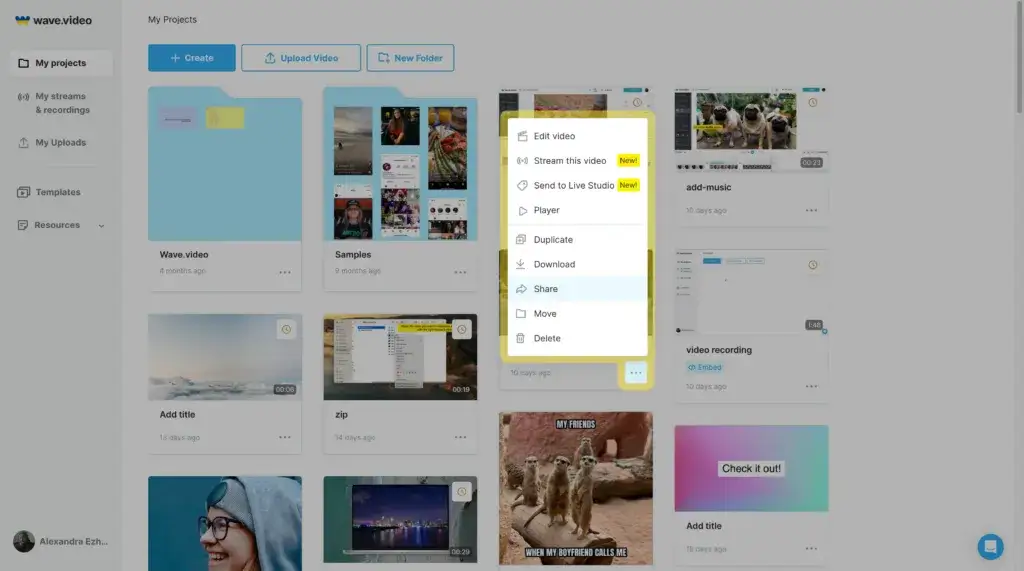
Task: Click the Embed link under video recording
Action: pyautogui.click(x=704, y=367)
